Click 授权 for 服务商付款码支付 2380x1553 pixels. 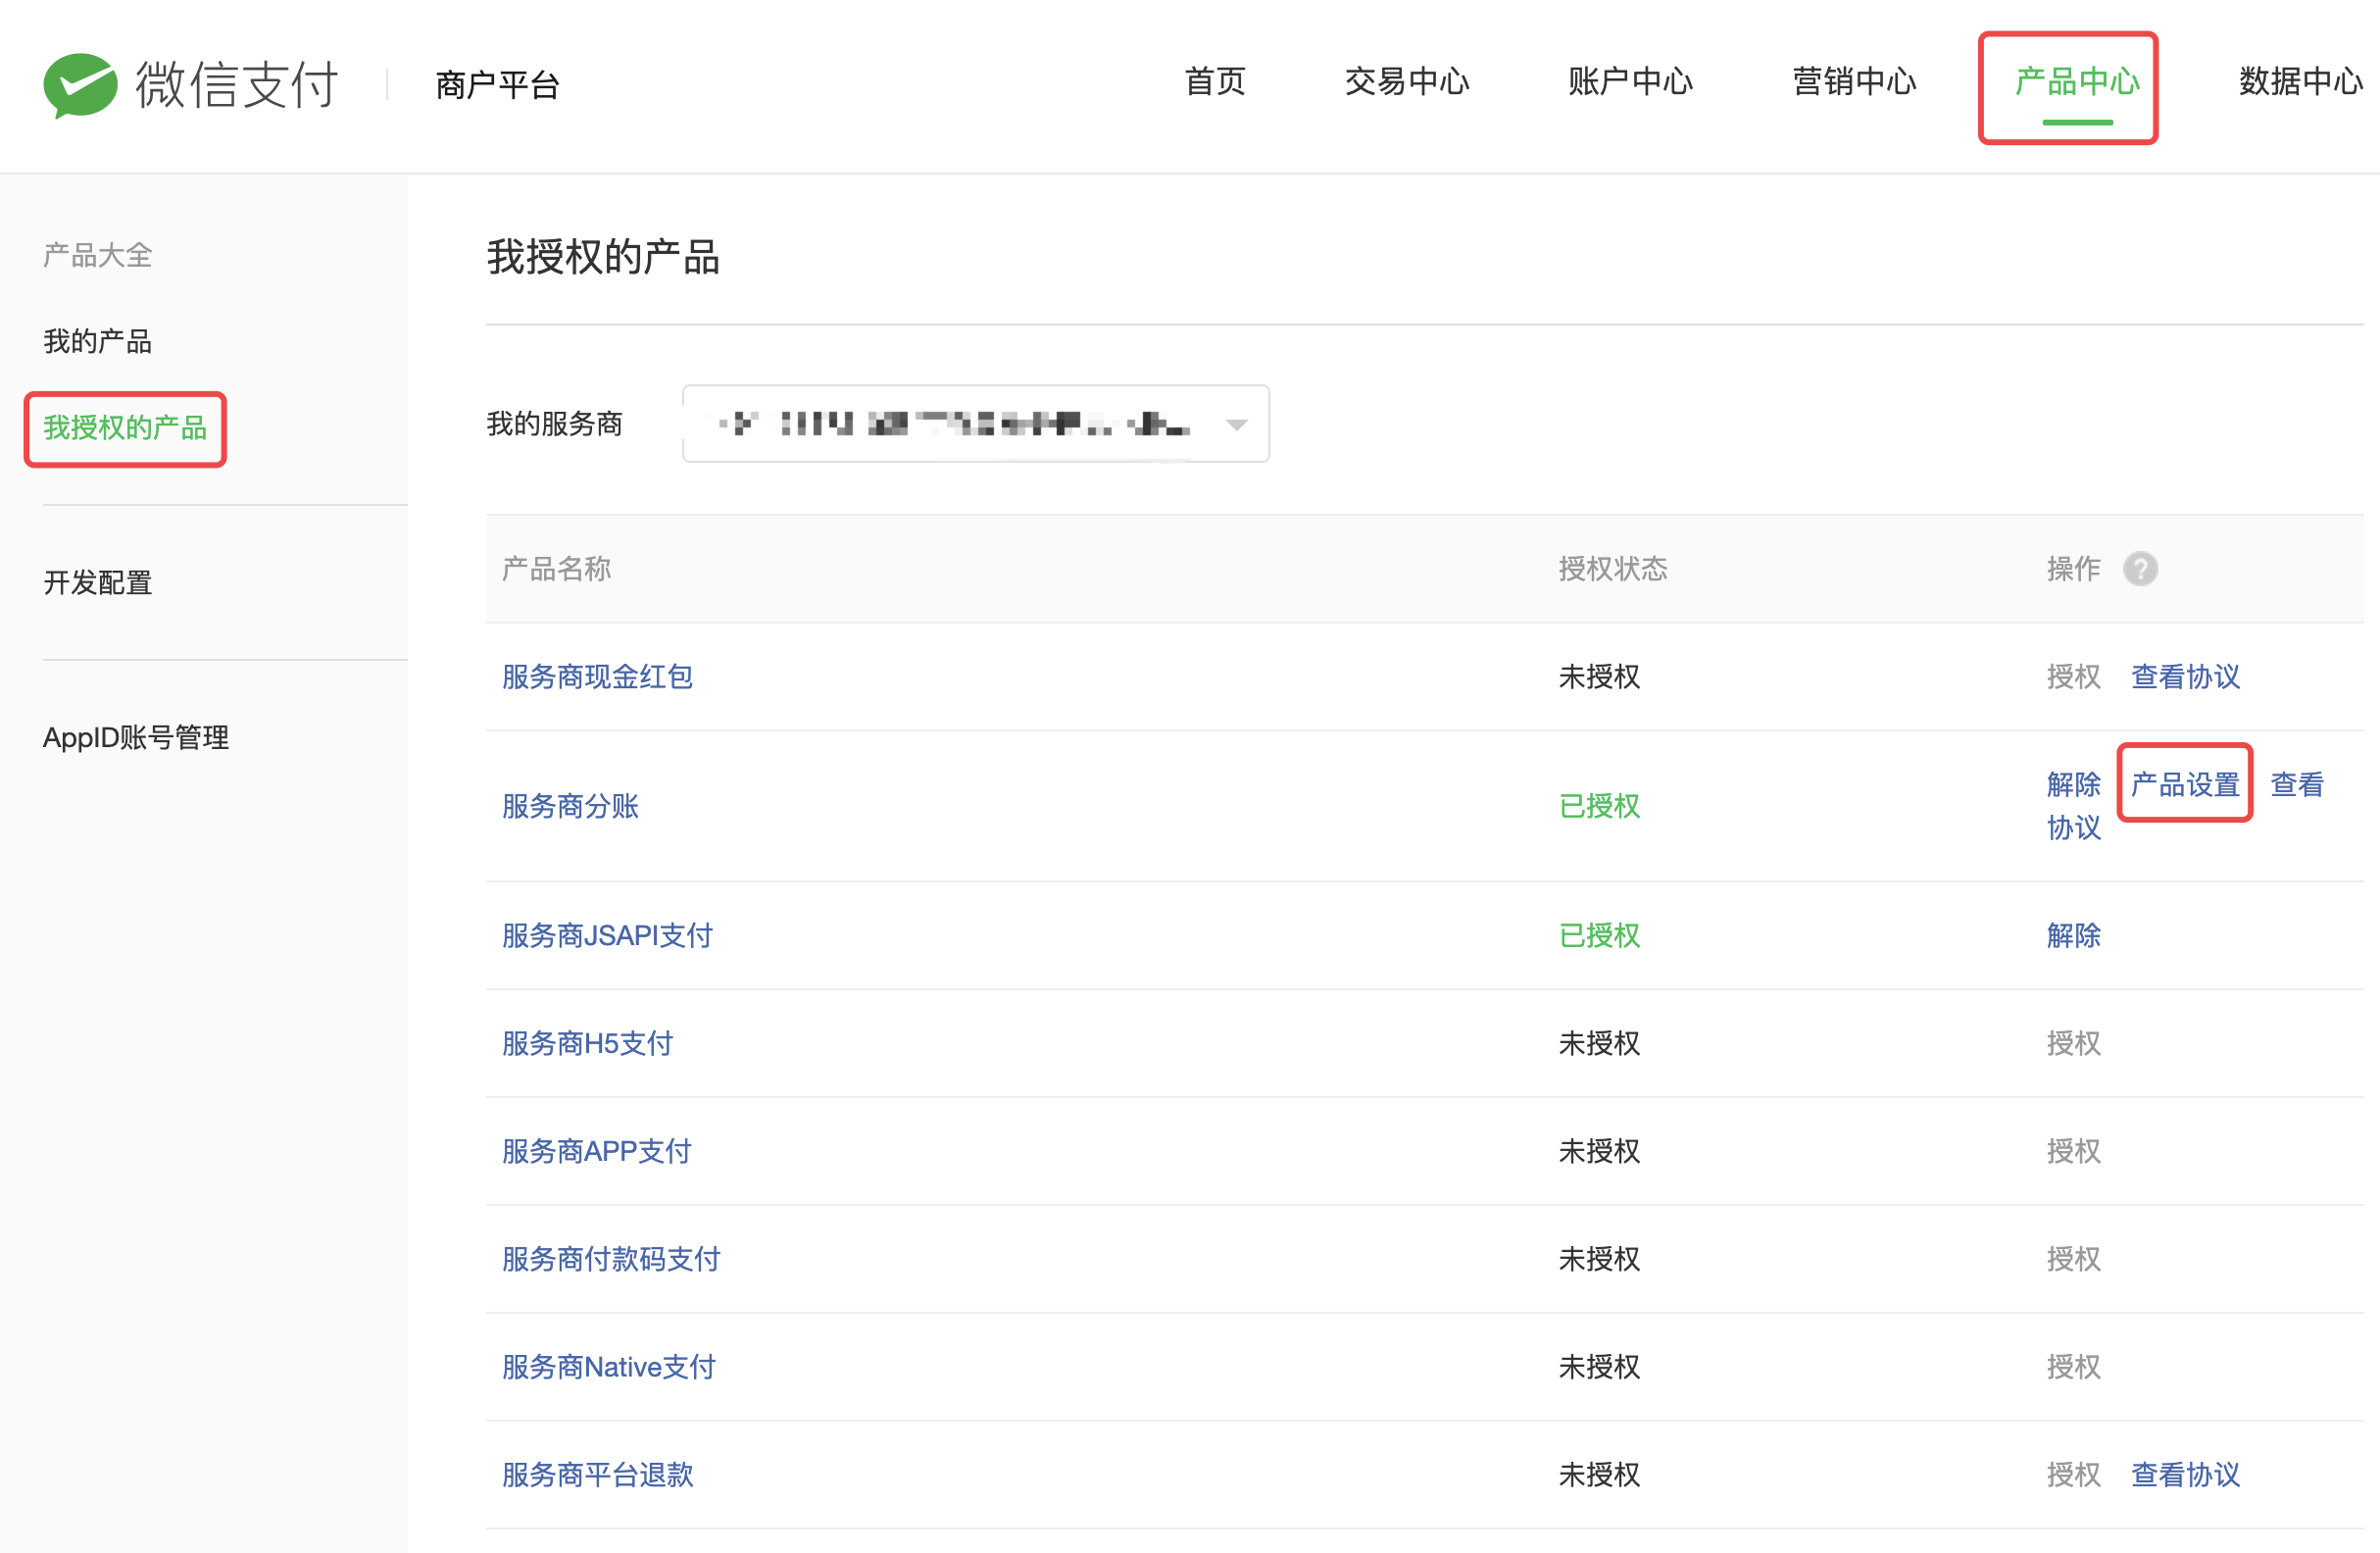pyautogui.click(x=2073, y=1260)
